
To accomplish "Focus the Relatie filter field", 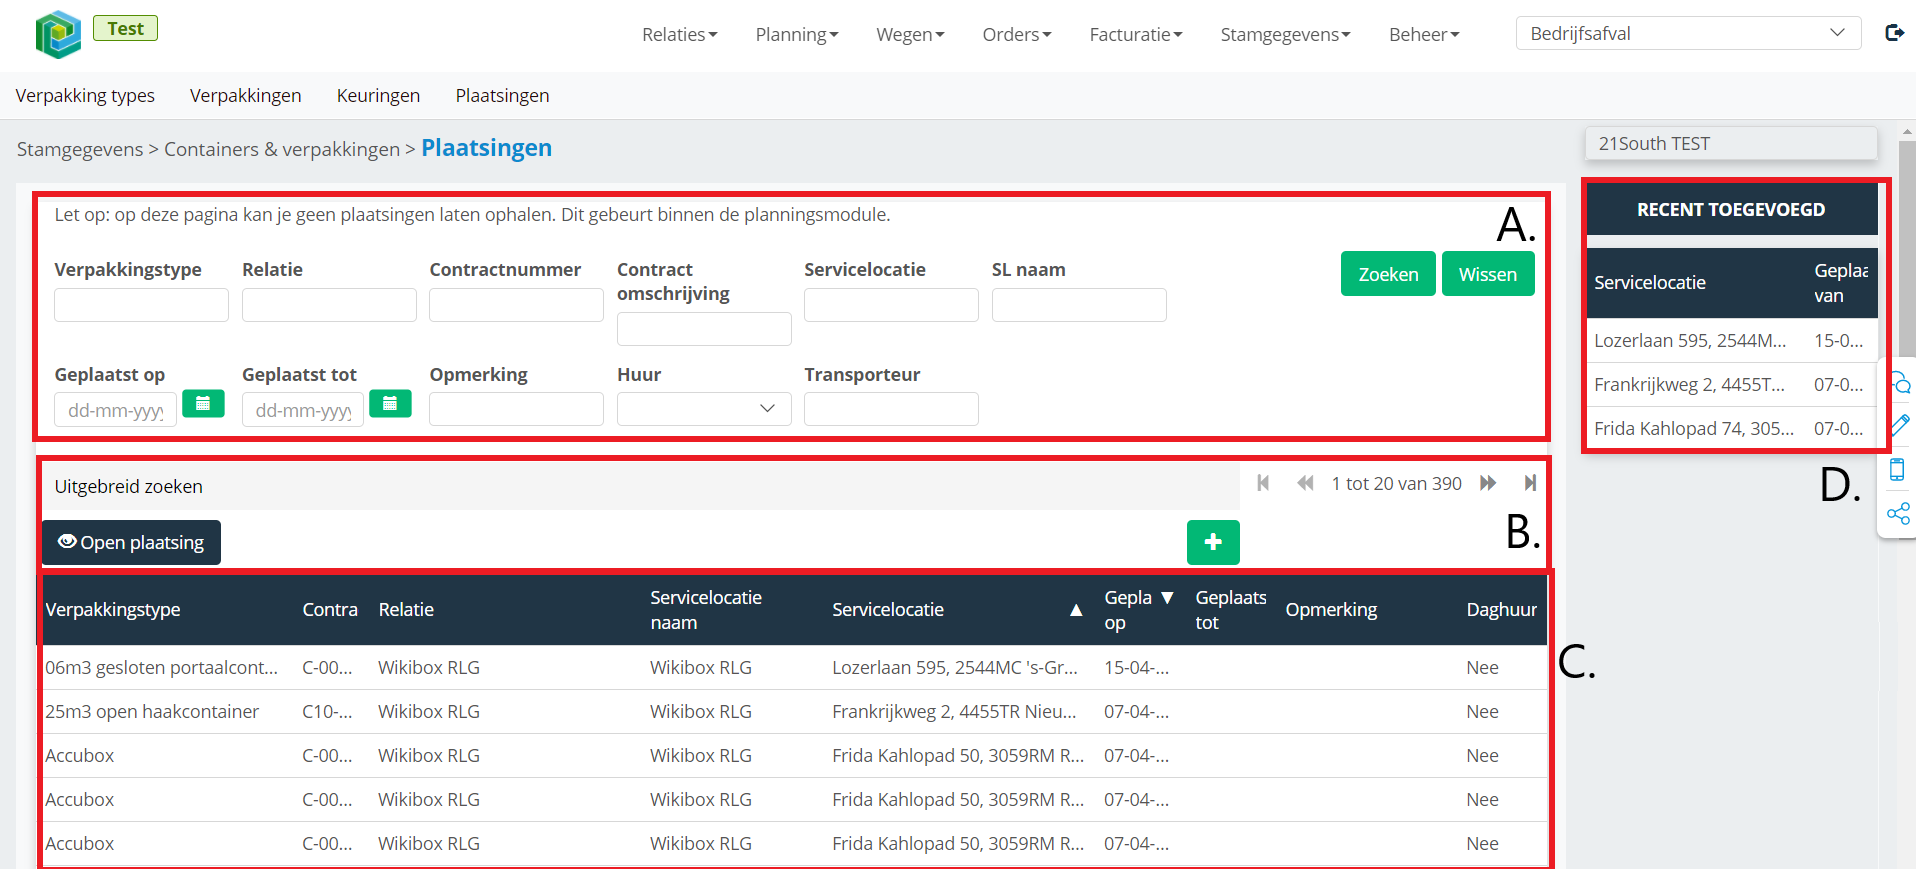I will pyautogui.click(x=329, y=305).
